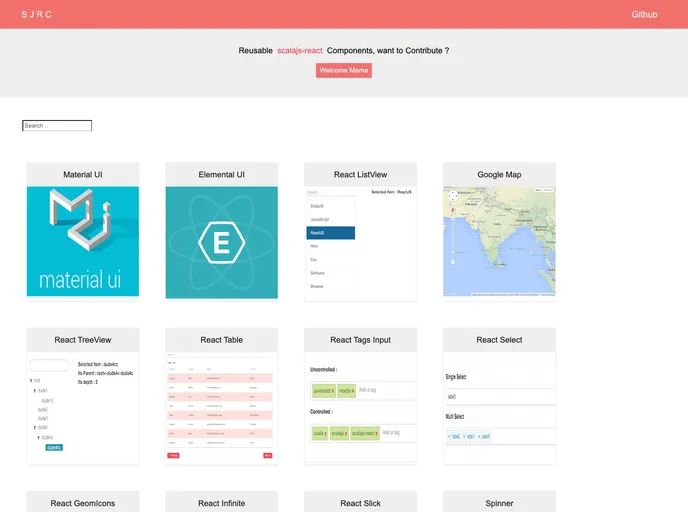Open the React GeomIcons card
The height and width of the screenshot is (512, 688).
click(83, 502)
